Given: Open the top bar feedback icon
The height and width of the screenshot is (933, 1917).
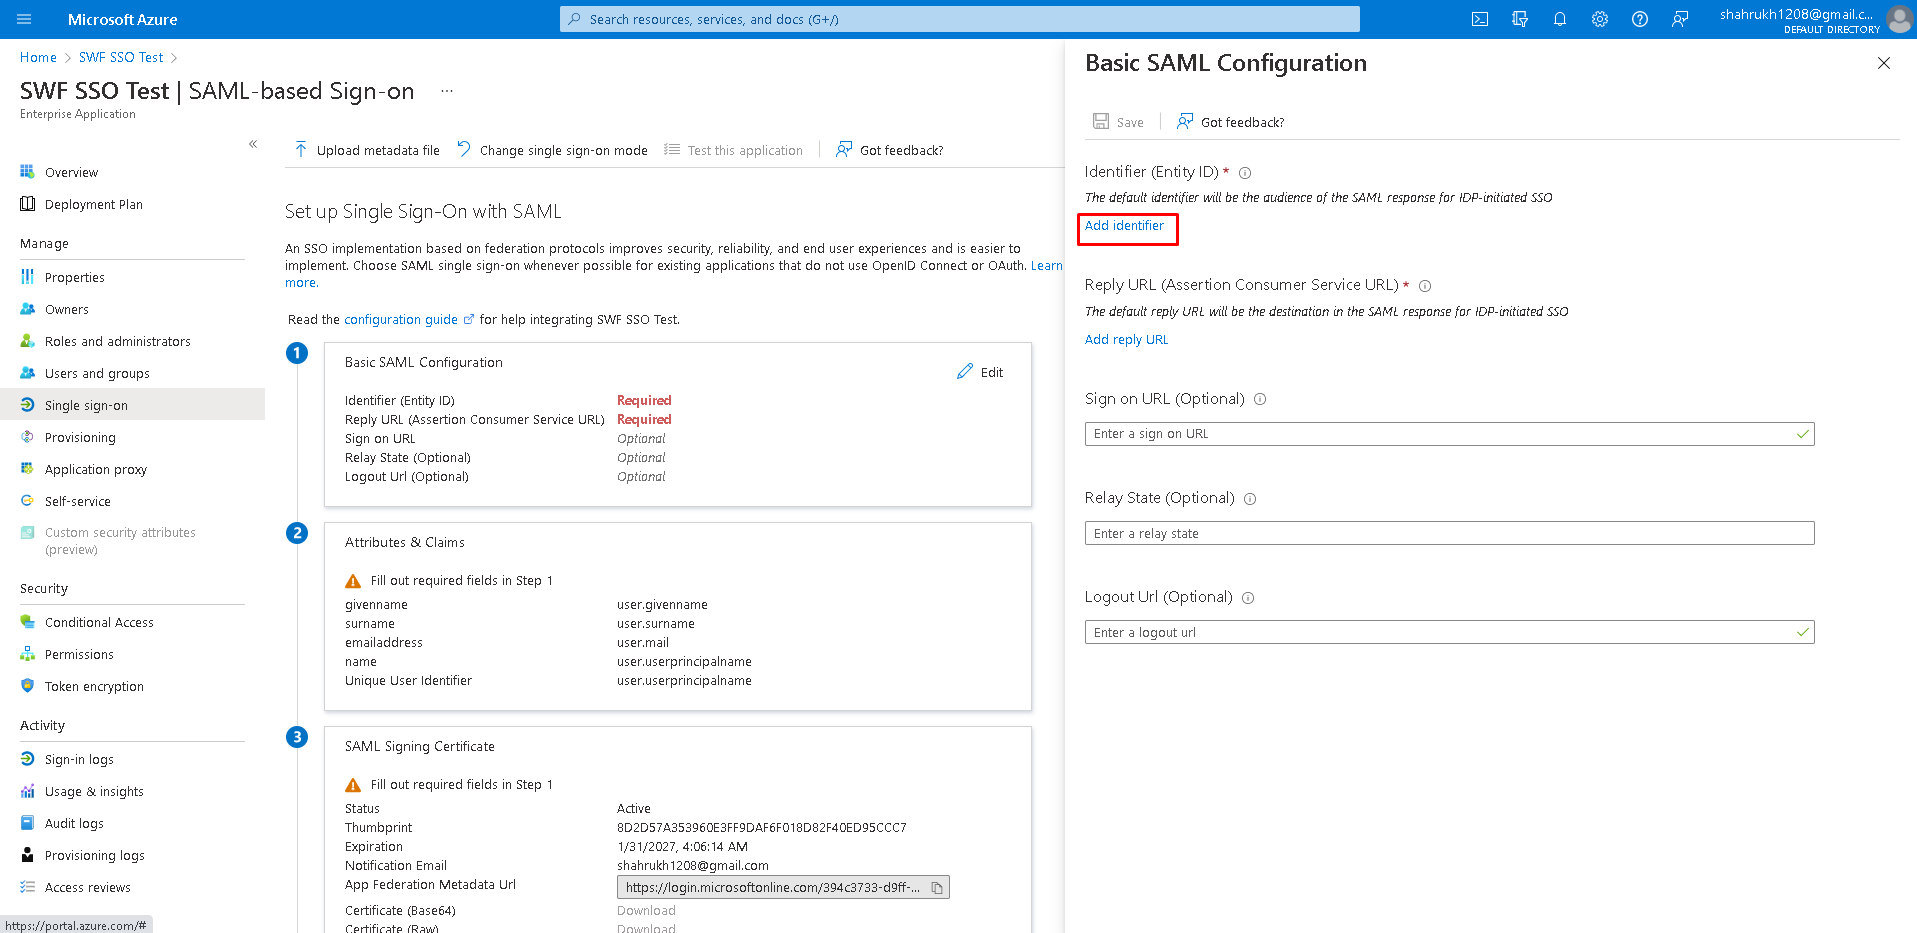Looking at the screenshot, I should click(x=1680, y=19).
